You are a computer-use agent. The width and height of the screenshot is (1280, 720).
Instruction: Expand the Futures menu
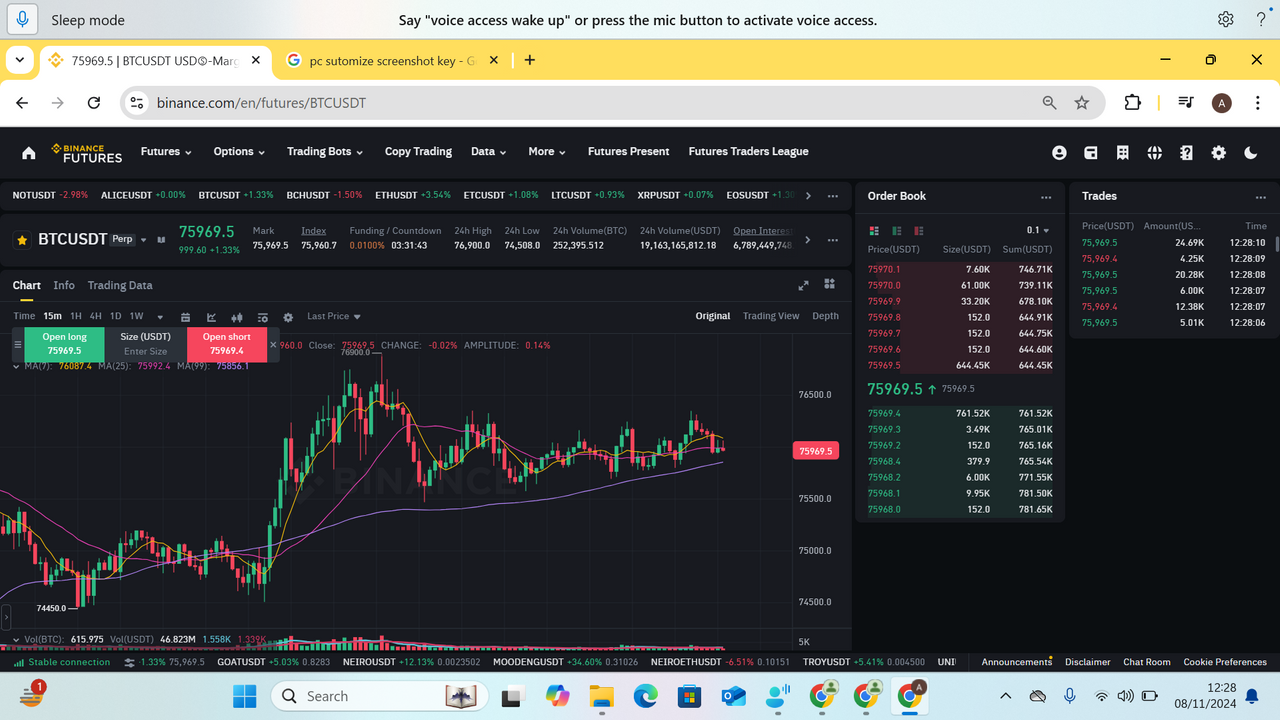166,152
